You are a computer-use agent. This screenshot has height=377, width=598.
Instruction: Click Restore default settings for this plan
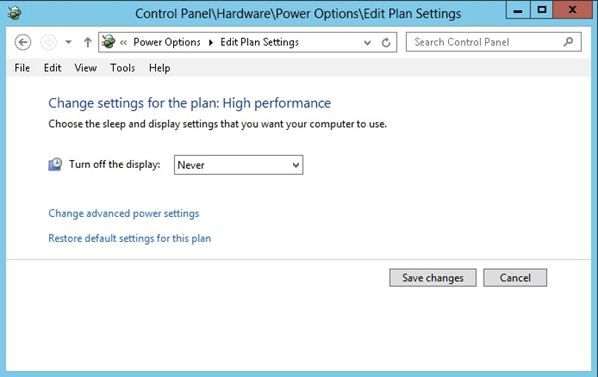(x=129, y=239)
